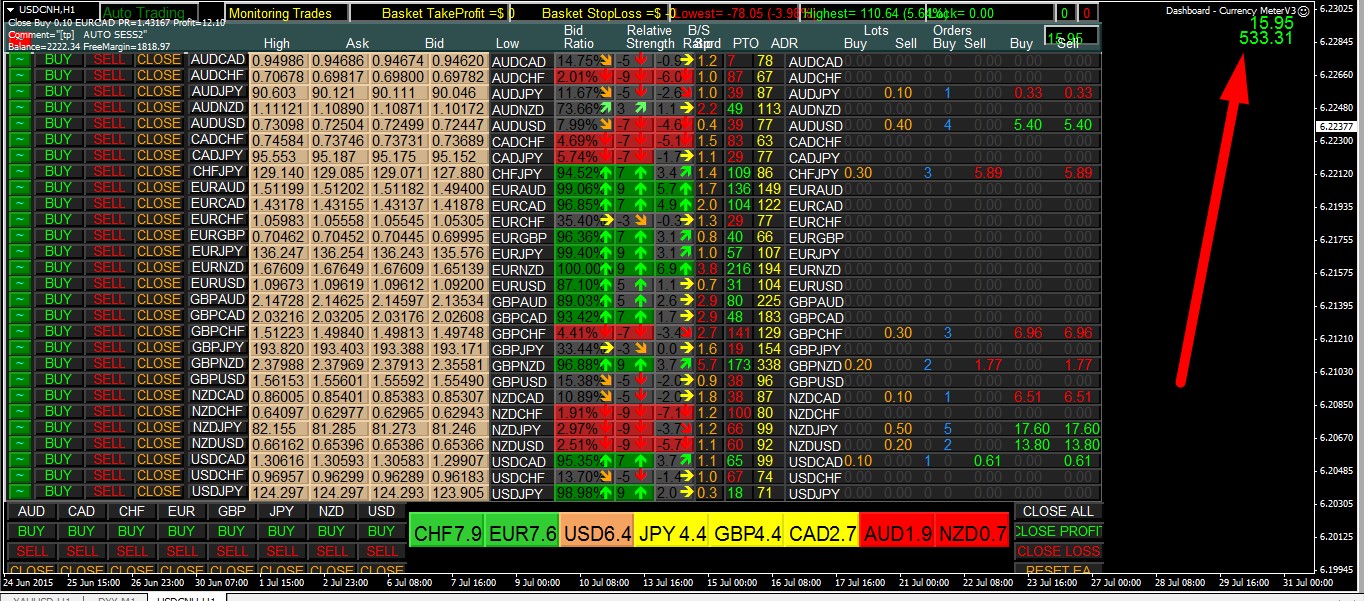Click the Dashboard - Currency MeterV3 label
This screenshot has width=1364, height=601.
[1231, 9]
